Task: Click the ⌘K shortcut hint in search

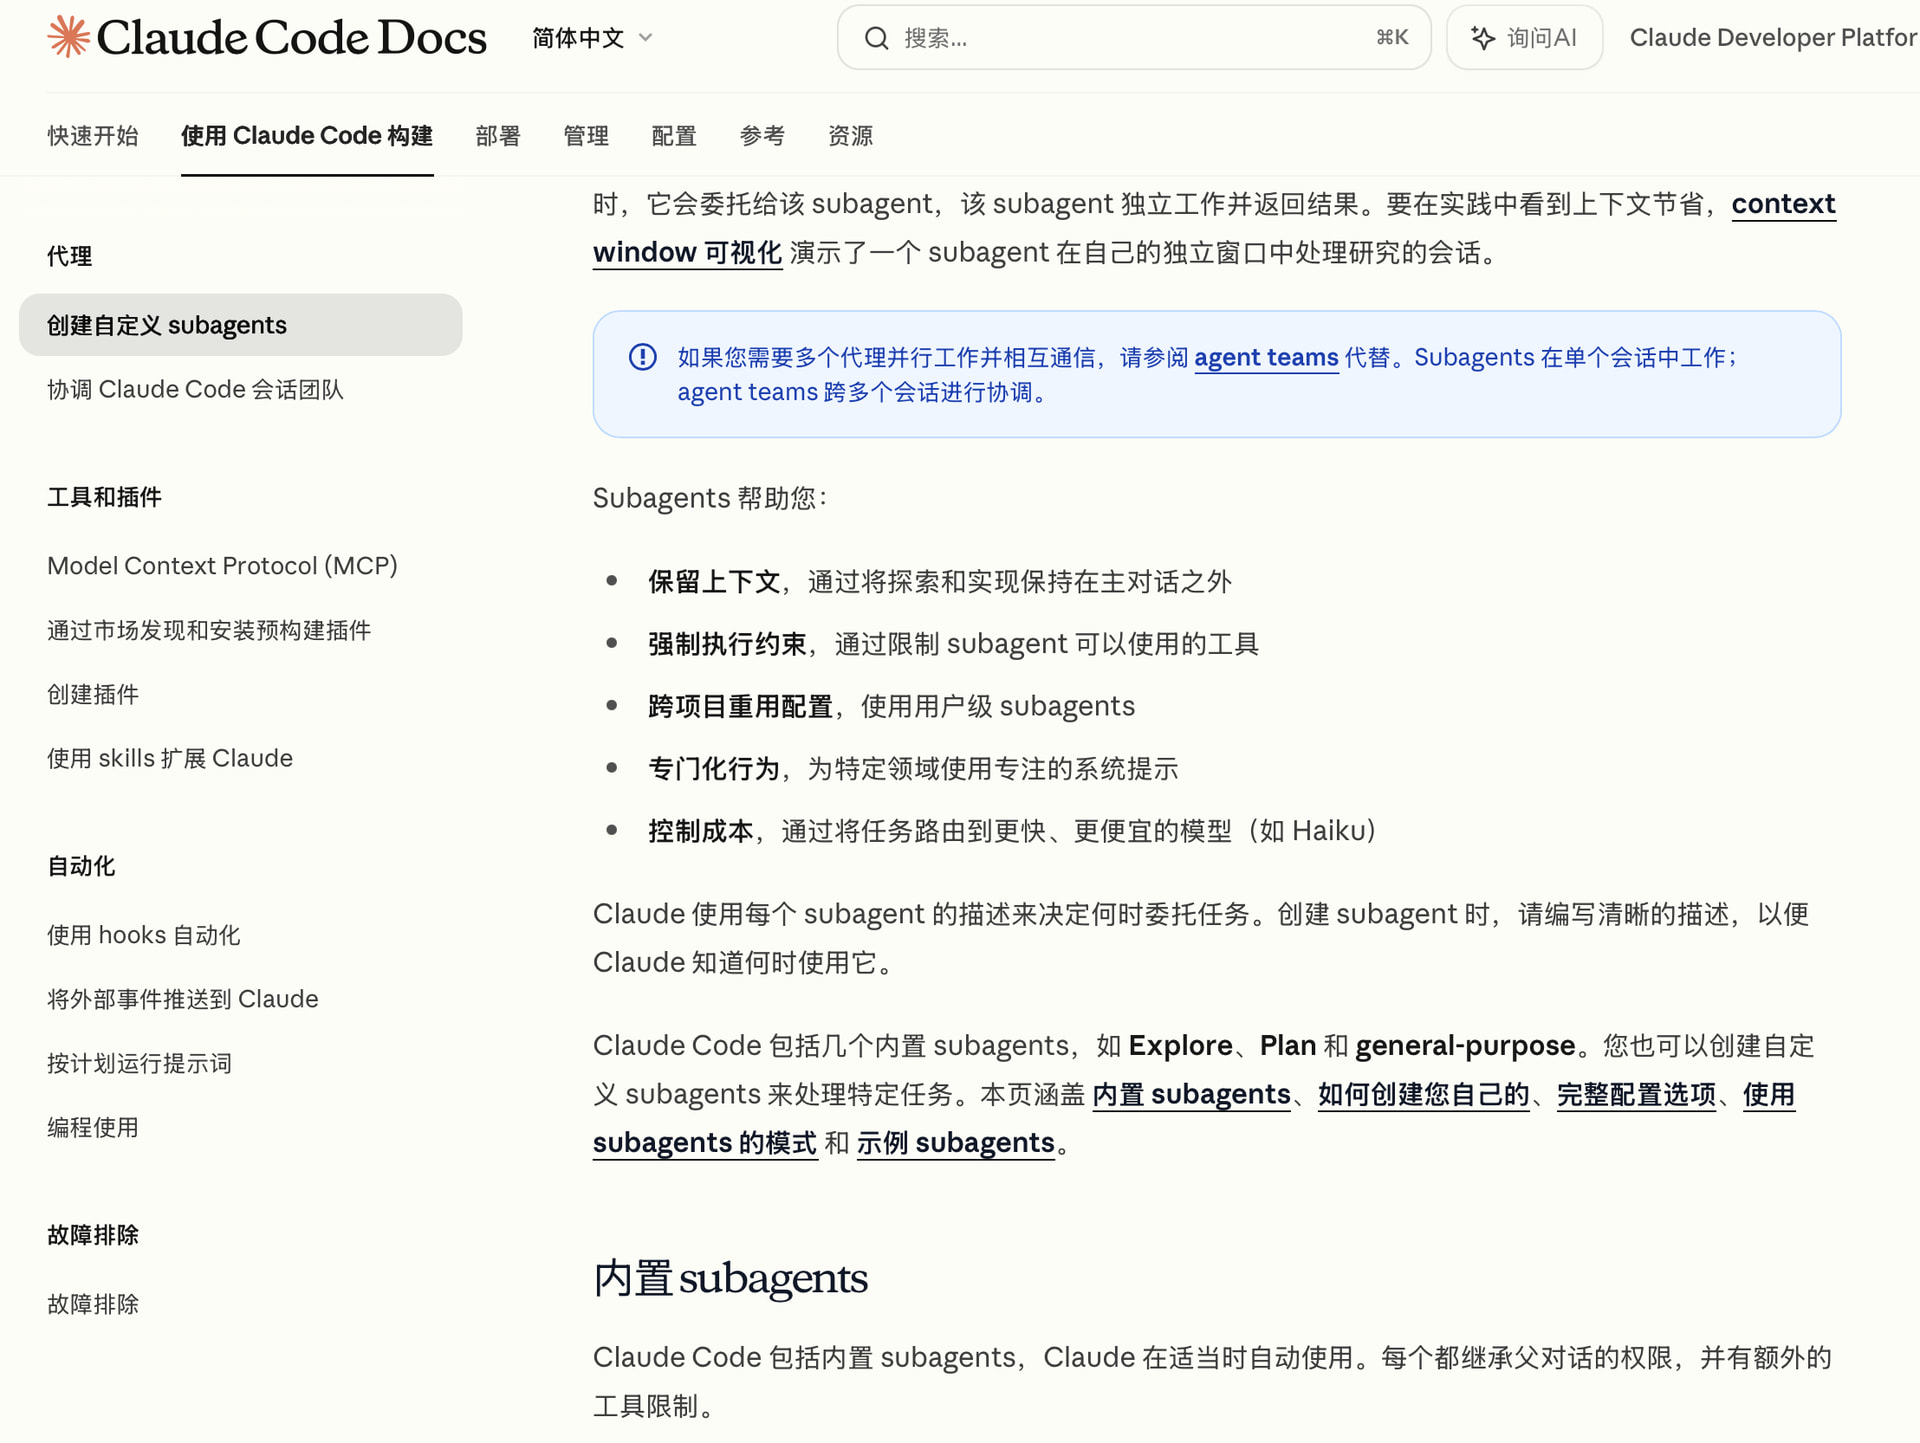Action: 1392,38
